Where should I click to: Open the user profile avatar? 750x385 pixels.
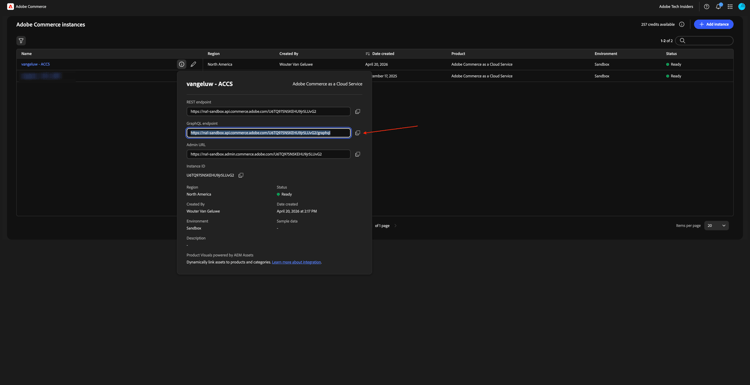[x=741, y=7]
